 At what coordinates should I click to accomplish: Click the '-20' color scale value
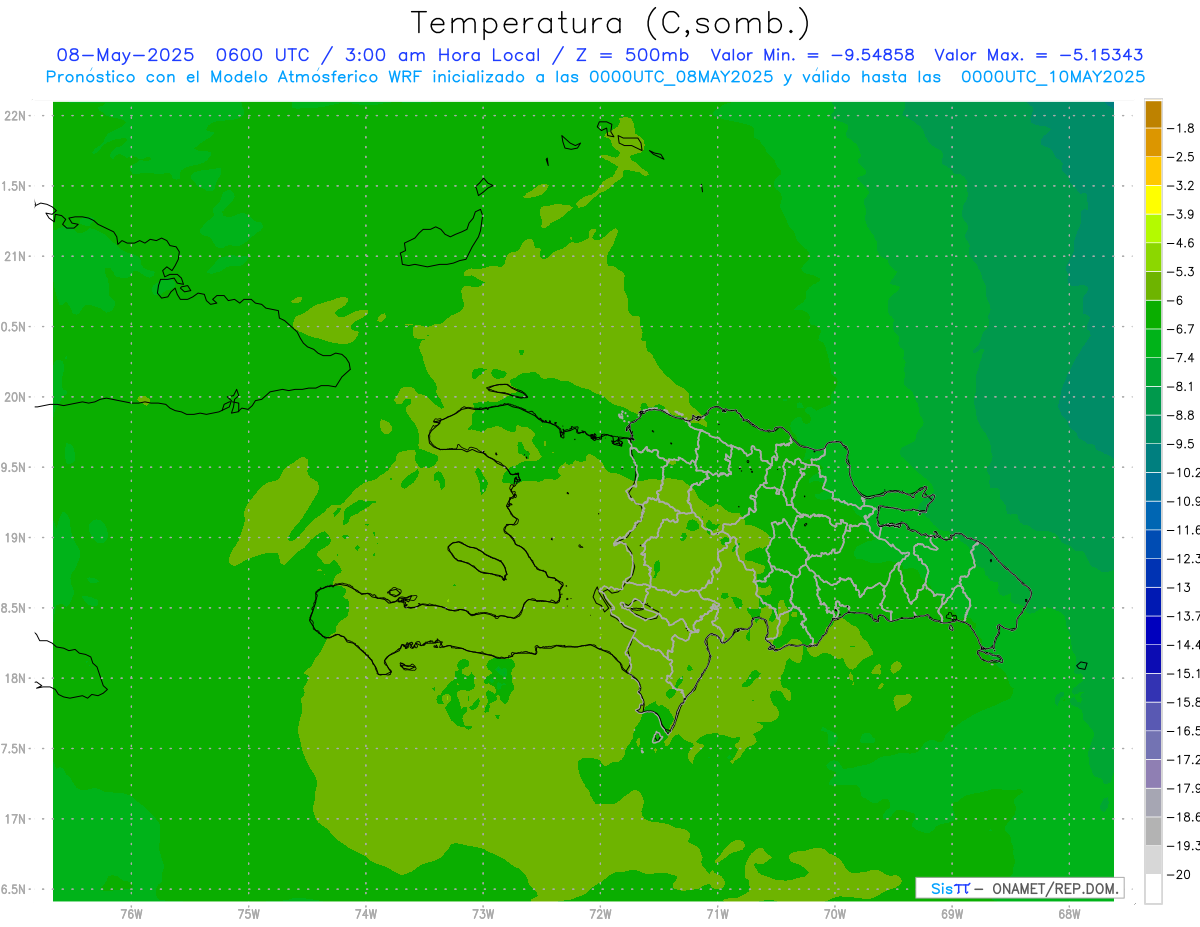point(1179,874)
